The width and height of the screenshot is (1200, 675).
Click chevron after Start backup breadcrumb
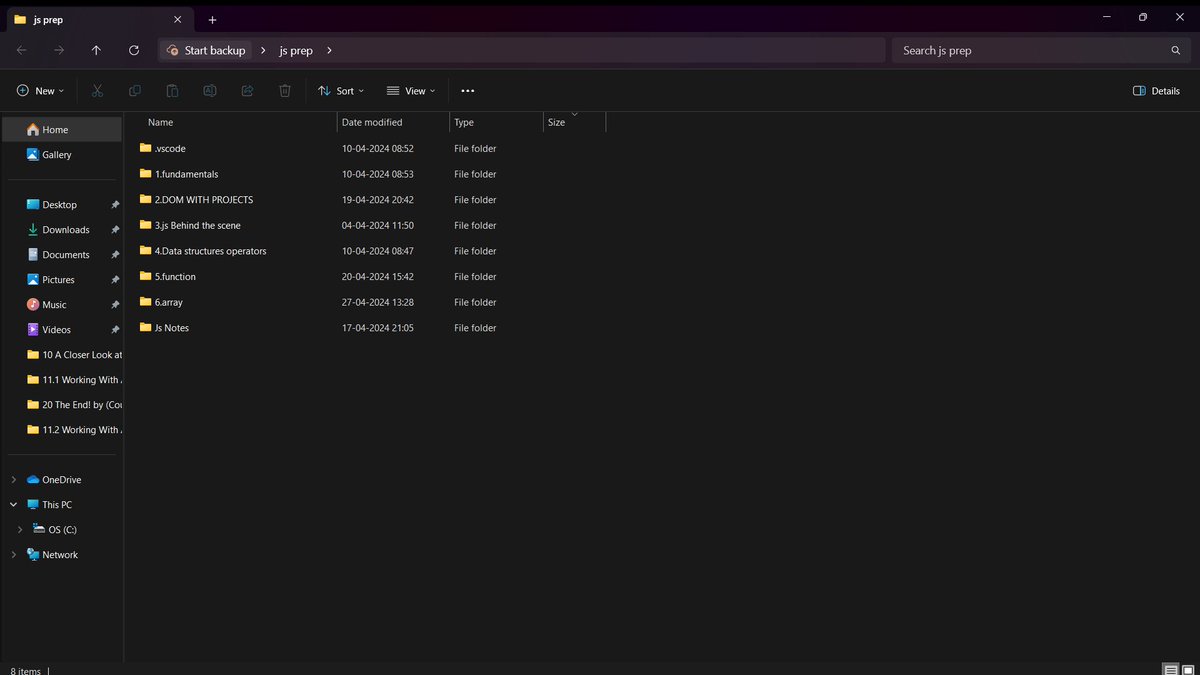263,50
